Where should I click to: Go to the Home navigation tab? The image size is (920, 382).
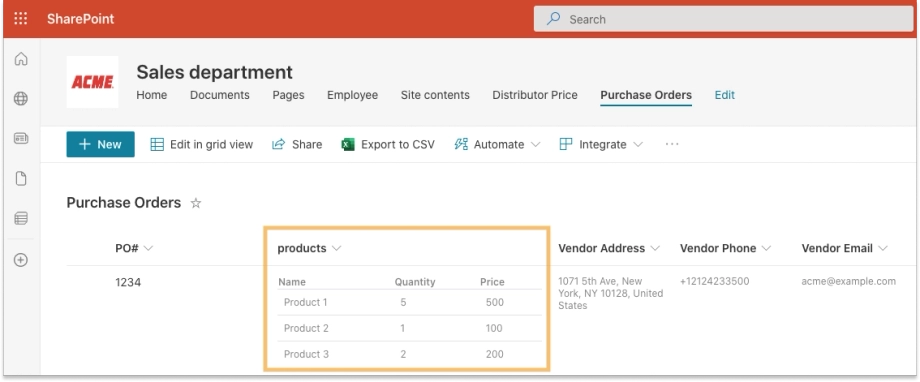[151, 95]
